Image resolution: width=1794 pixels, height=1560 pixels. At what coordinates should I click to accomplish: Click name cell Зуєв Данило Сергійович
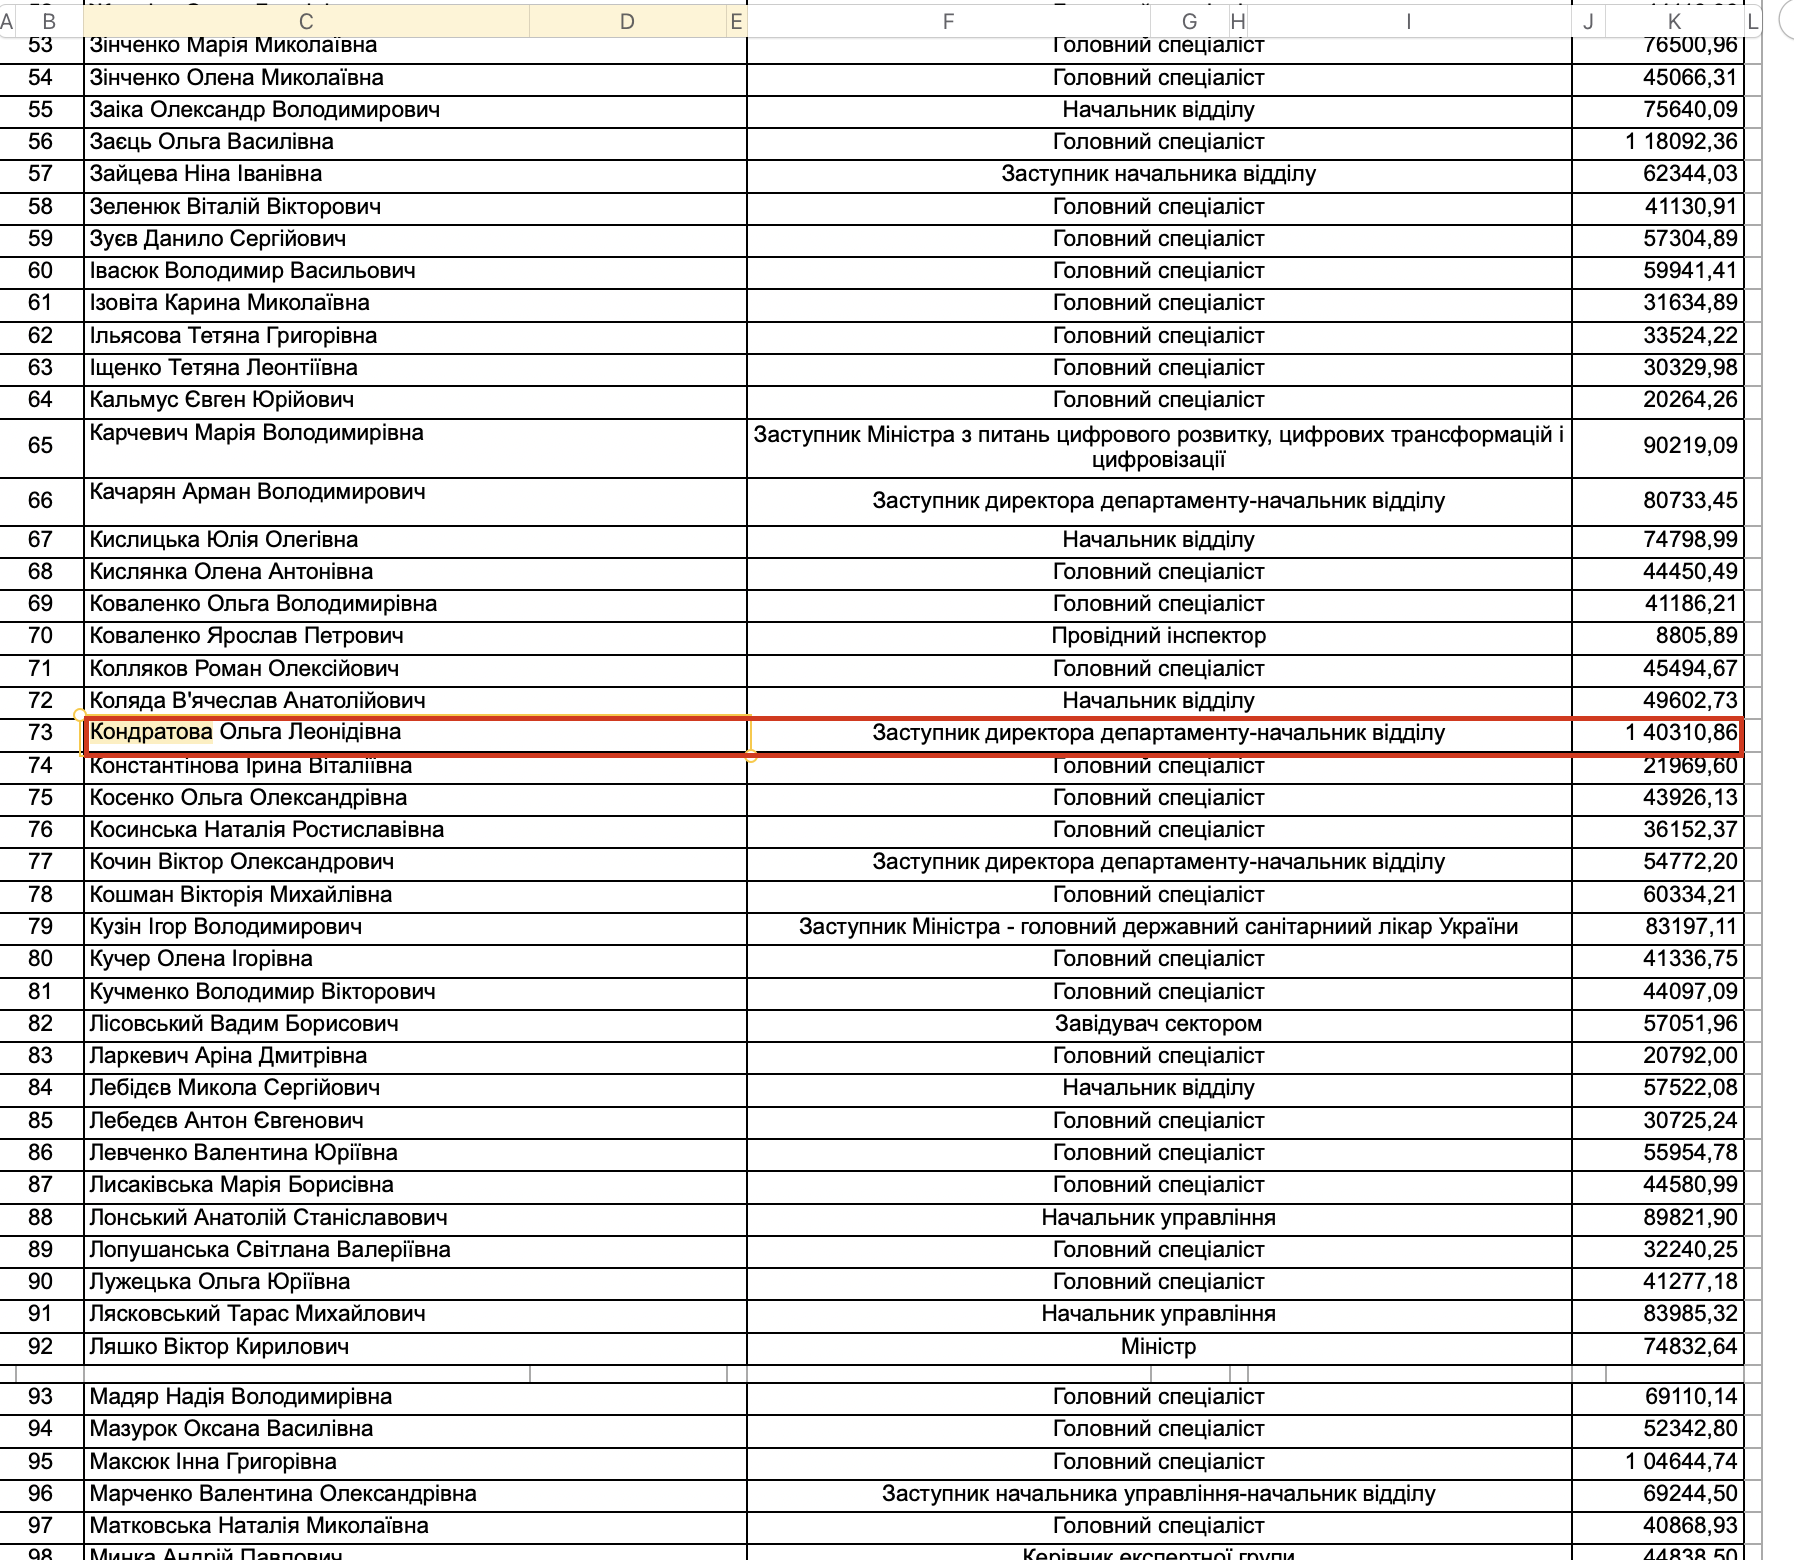[x=415, y=239]
